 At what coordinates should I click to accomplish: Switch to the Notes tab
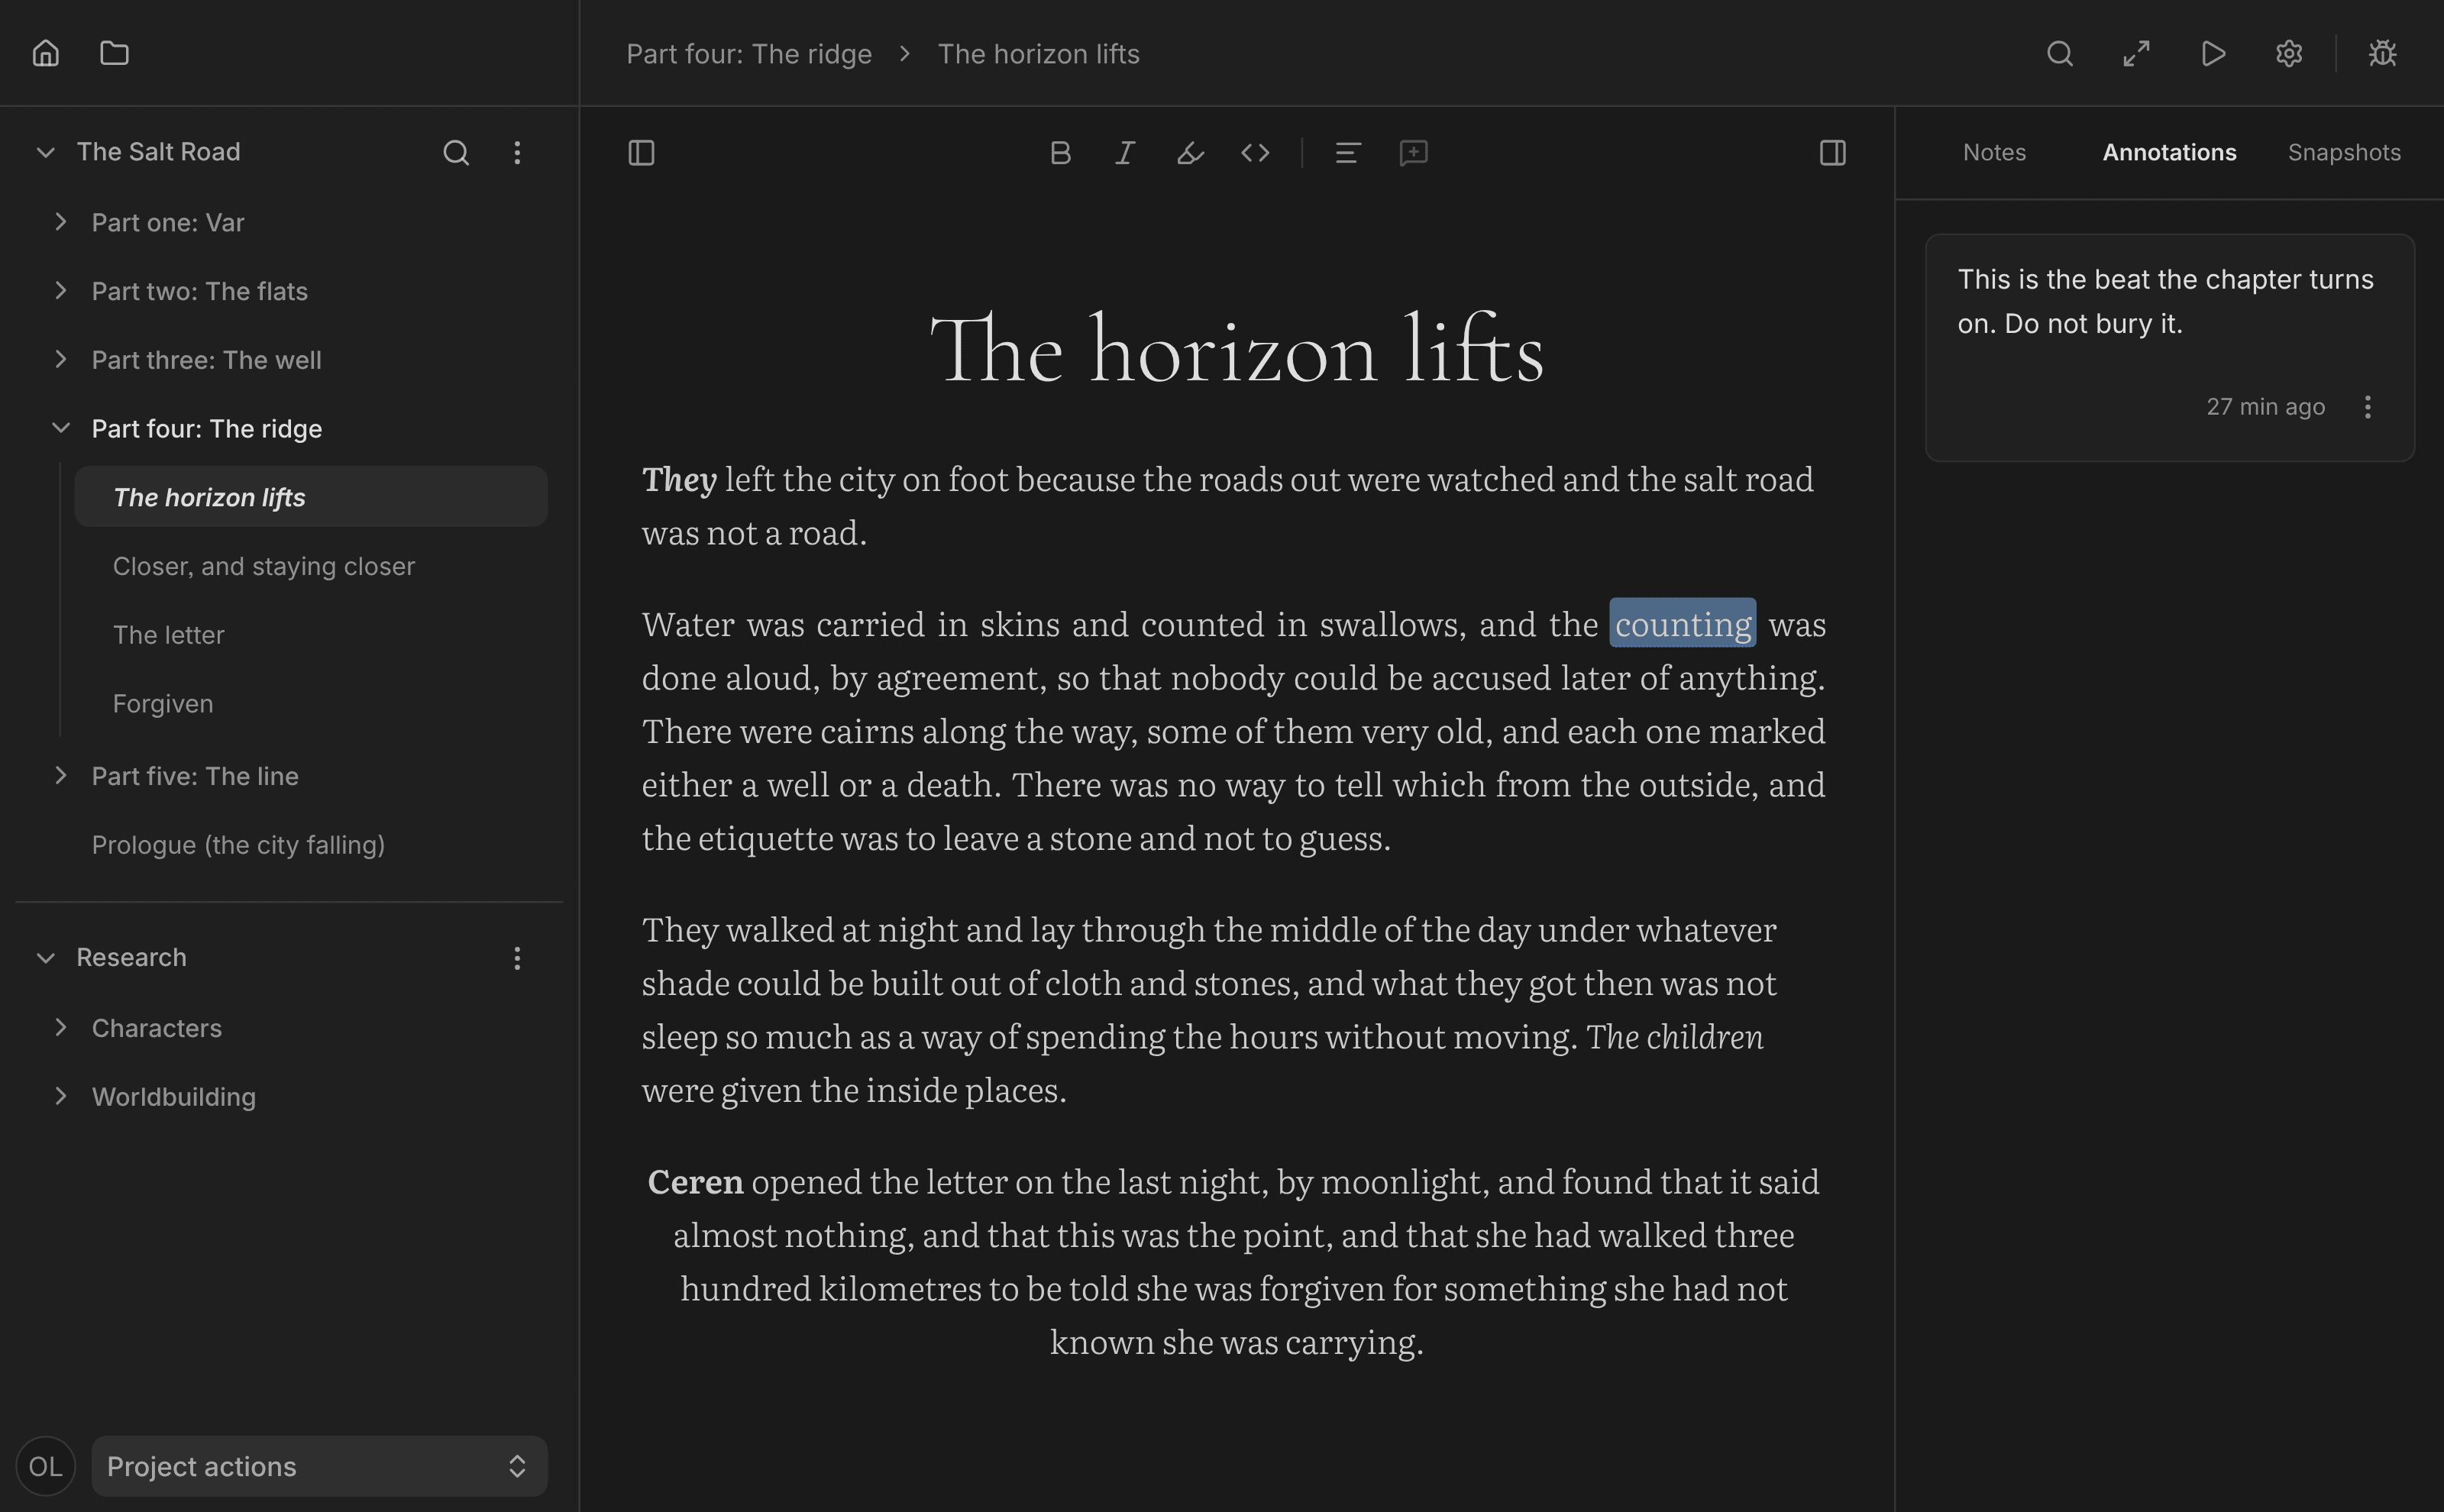tap(1994, 152)
